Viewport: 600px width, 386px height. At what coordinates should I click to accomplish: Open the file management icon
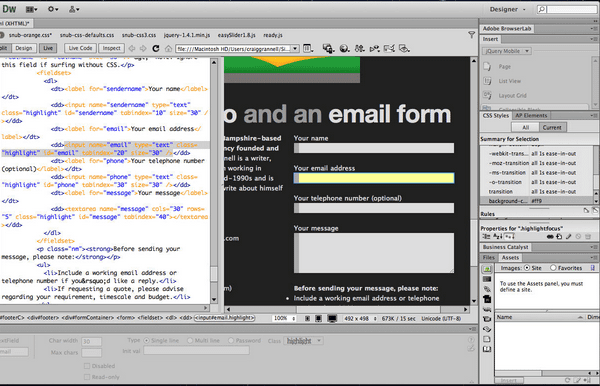click(359, 48)
